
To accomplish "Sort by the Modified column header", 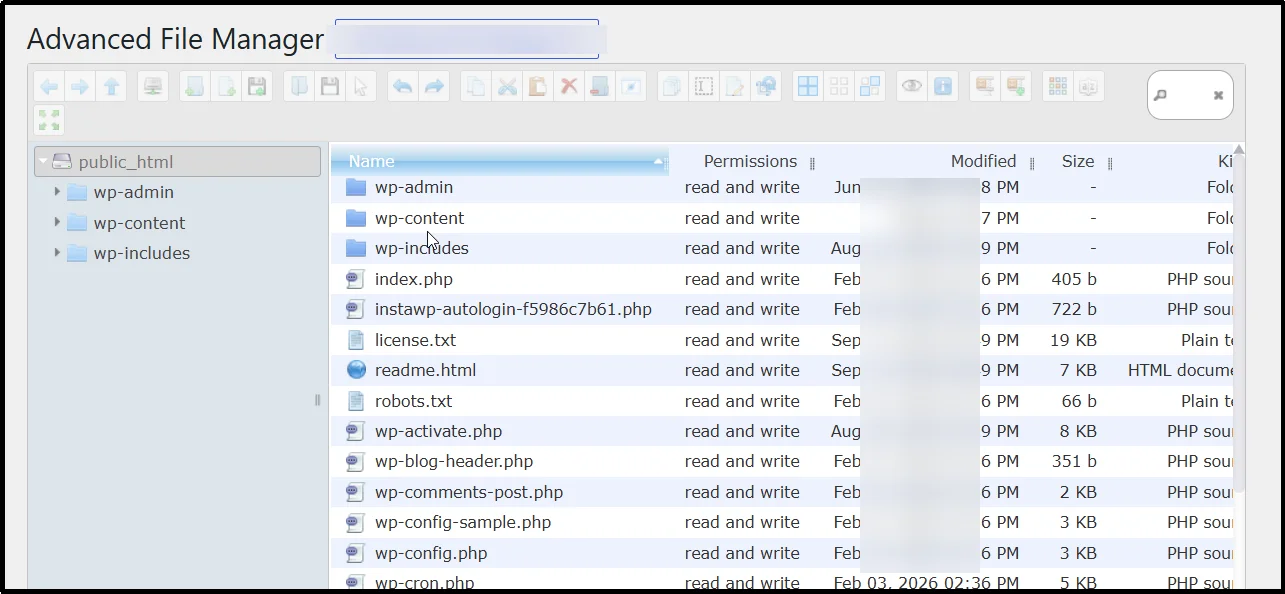I will click(983, 161).
